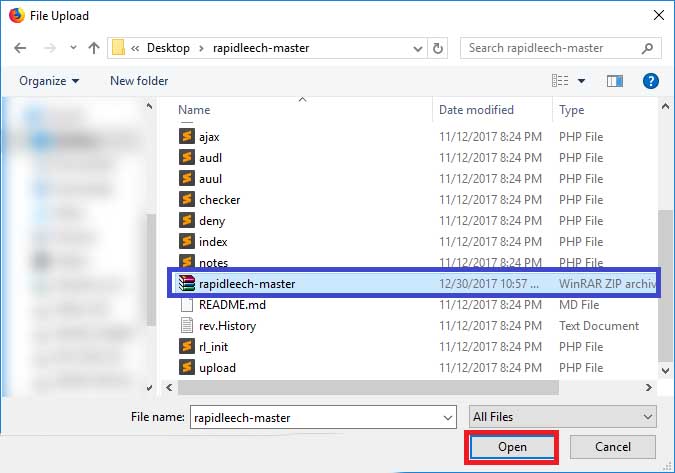Image resolution: width=675 pixels, height=473 pixels.
Task: Select the checker PHP file icon
Action: pyautogui.click(x=187, y=199)
